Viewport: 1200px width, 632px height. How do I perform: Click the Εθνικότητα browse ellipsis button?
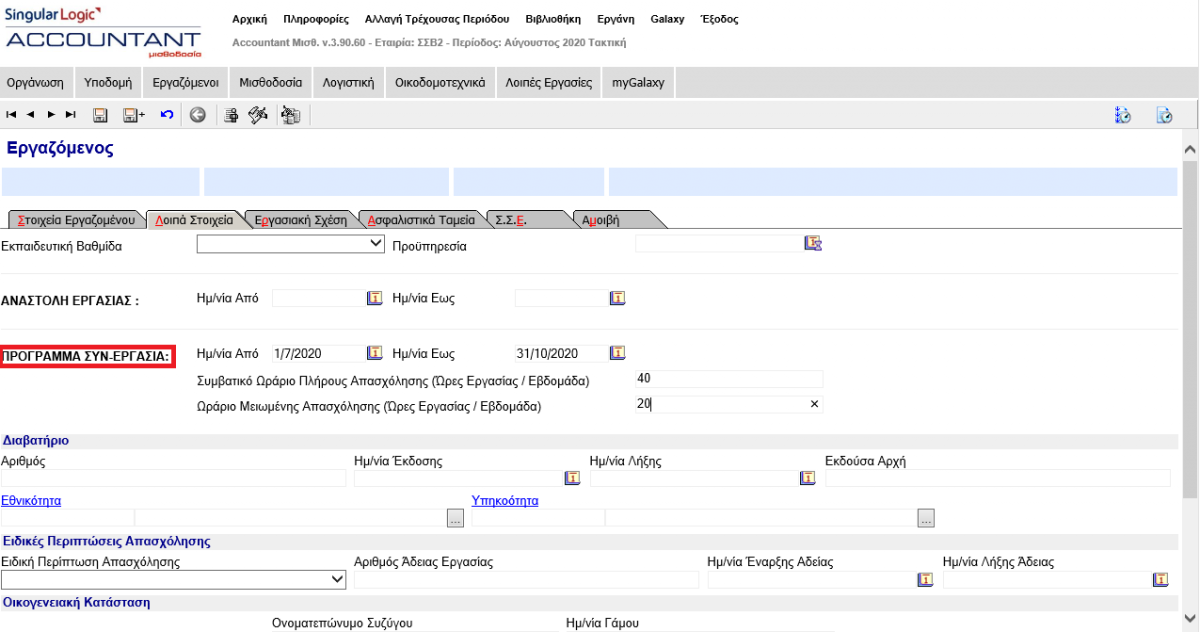[456, 518]
